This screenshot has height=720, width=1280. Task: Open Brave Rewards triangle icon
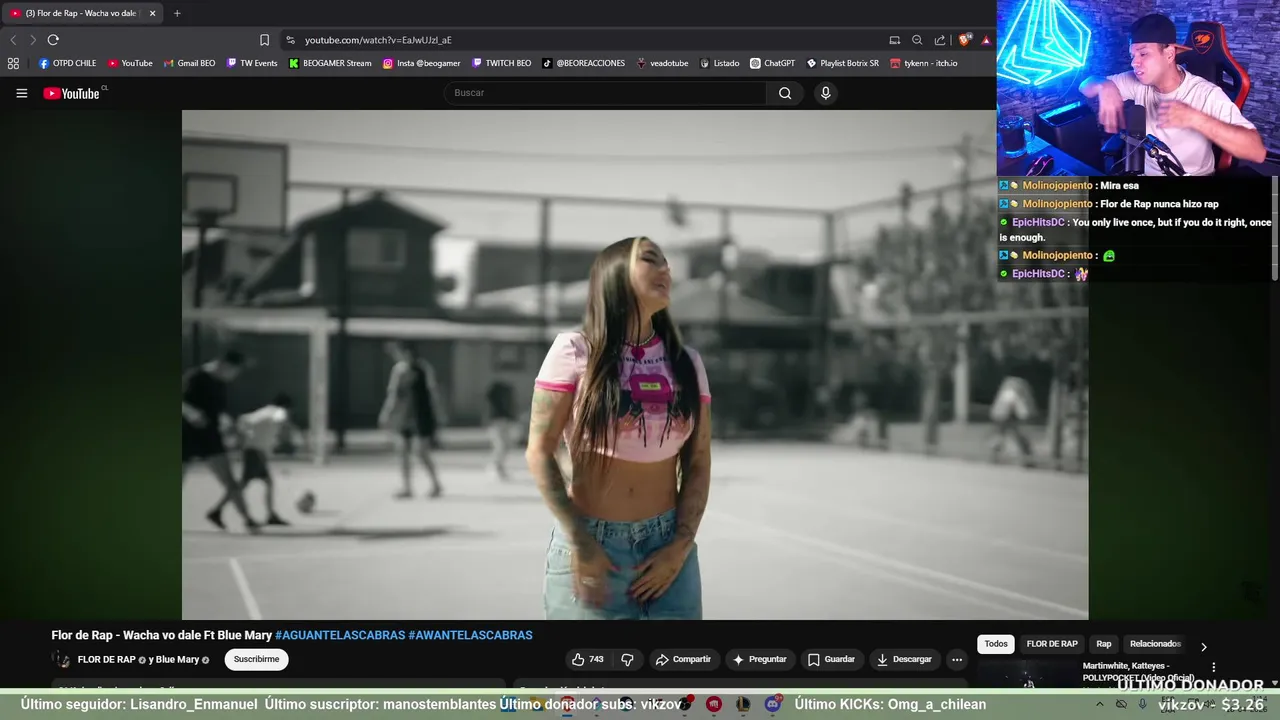point(986,40)
